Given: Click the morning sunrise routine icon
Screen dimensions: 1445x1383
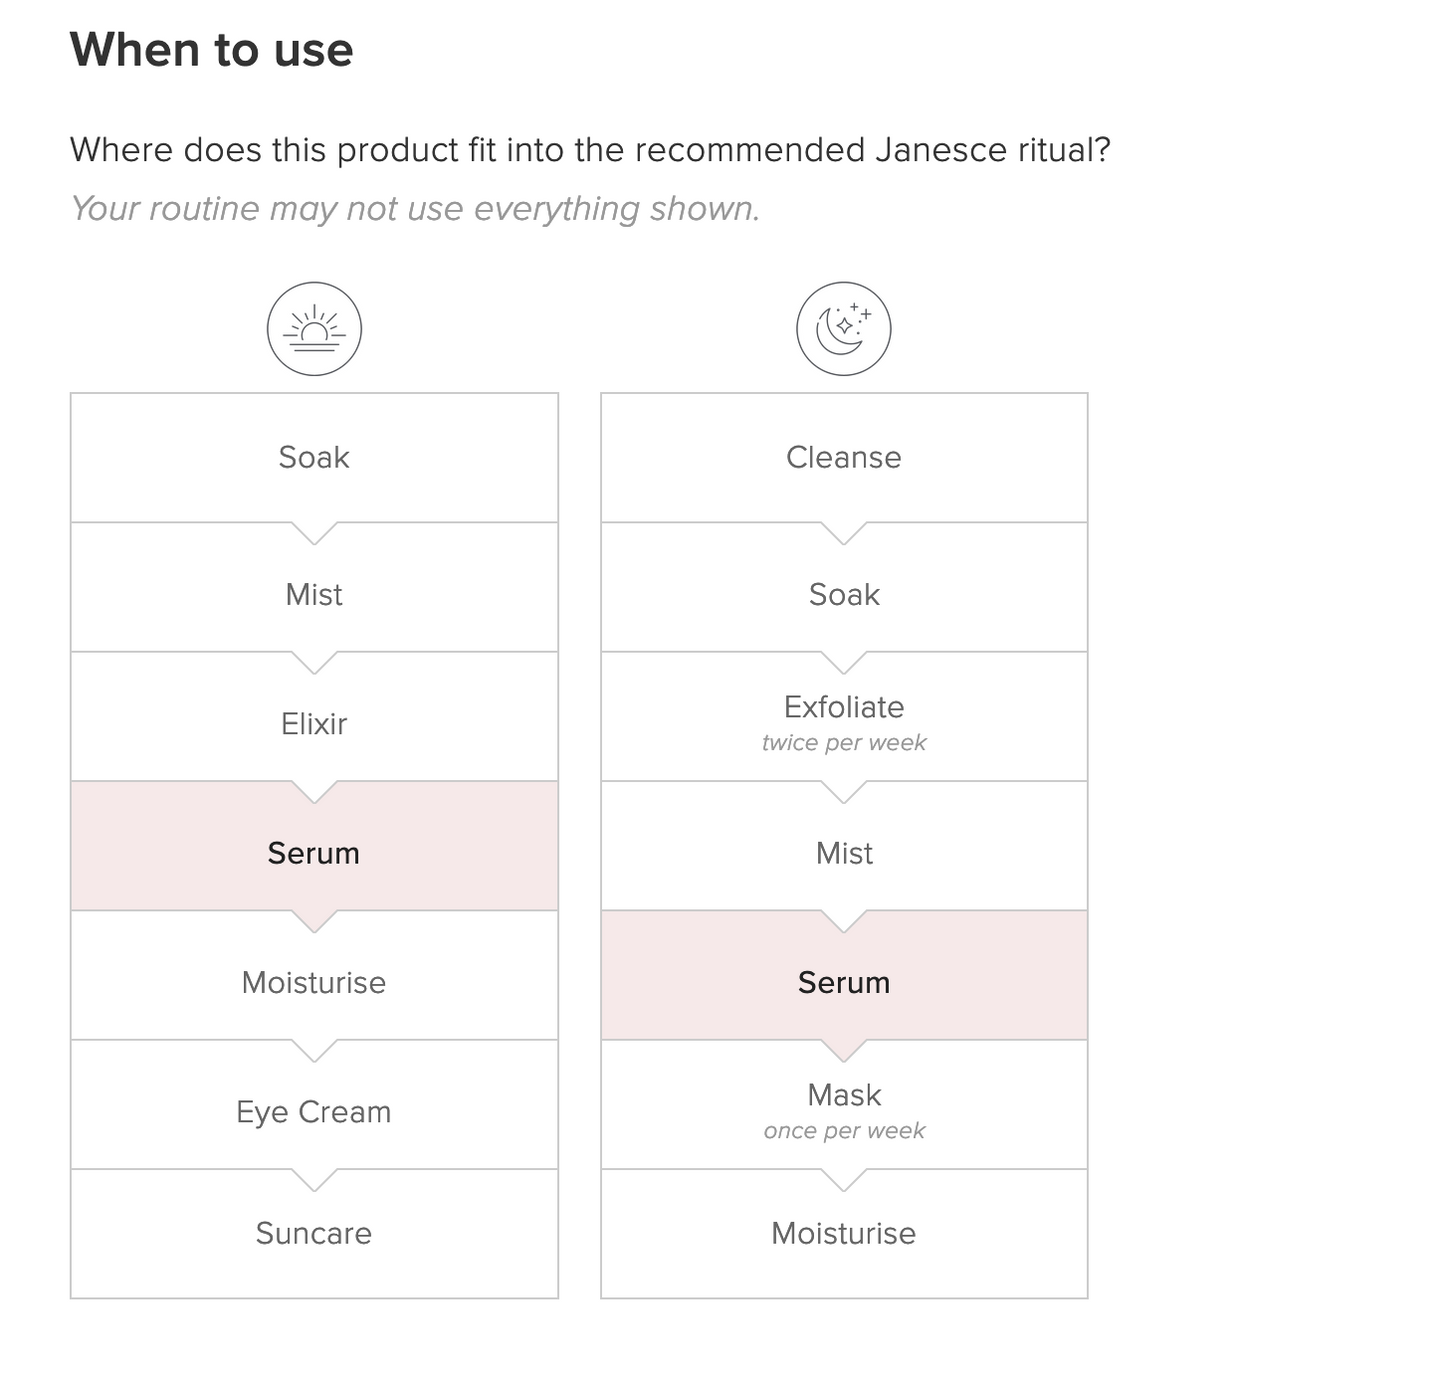Looking at the screenshot, I should pos(314,329).
